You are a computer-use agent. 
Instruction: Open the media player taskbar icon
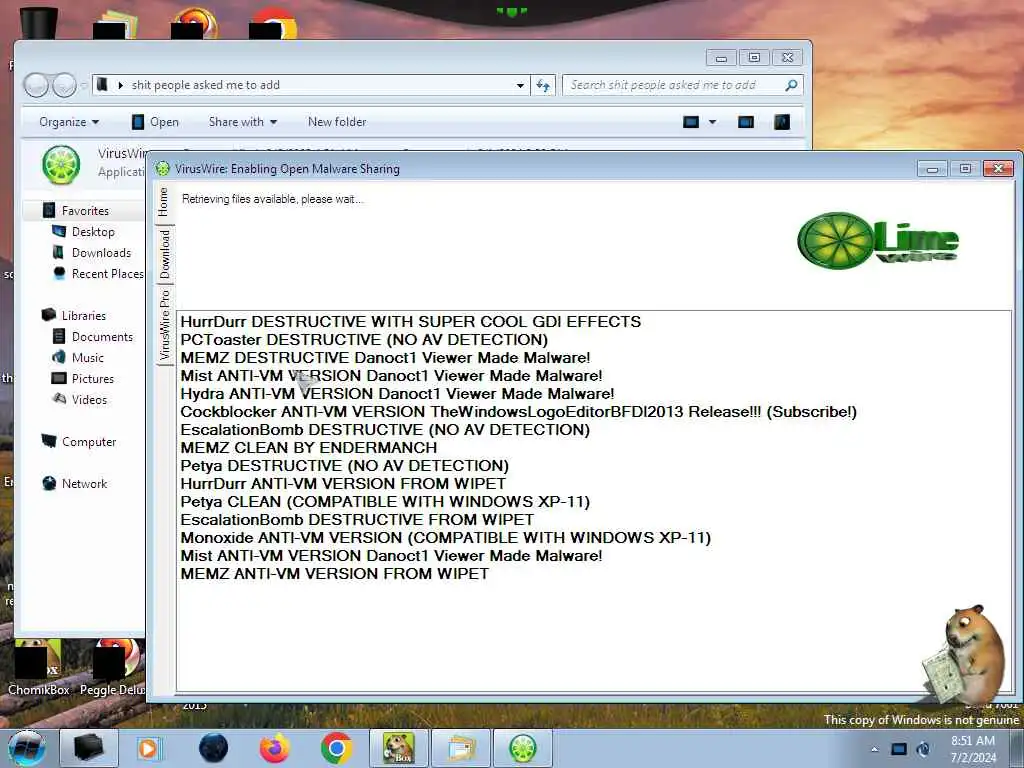149,748
